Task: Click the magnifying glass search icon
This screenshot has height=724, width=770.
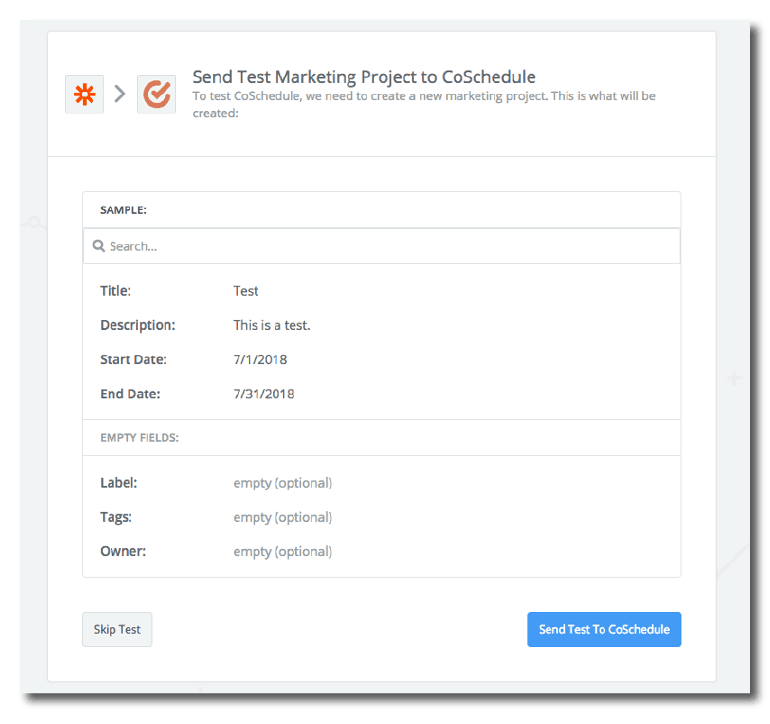Action: [99, 246]
